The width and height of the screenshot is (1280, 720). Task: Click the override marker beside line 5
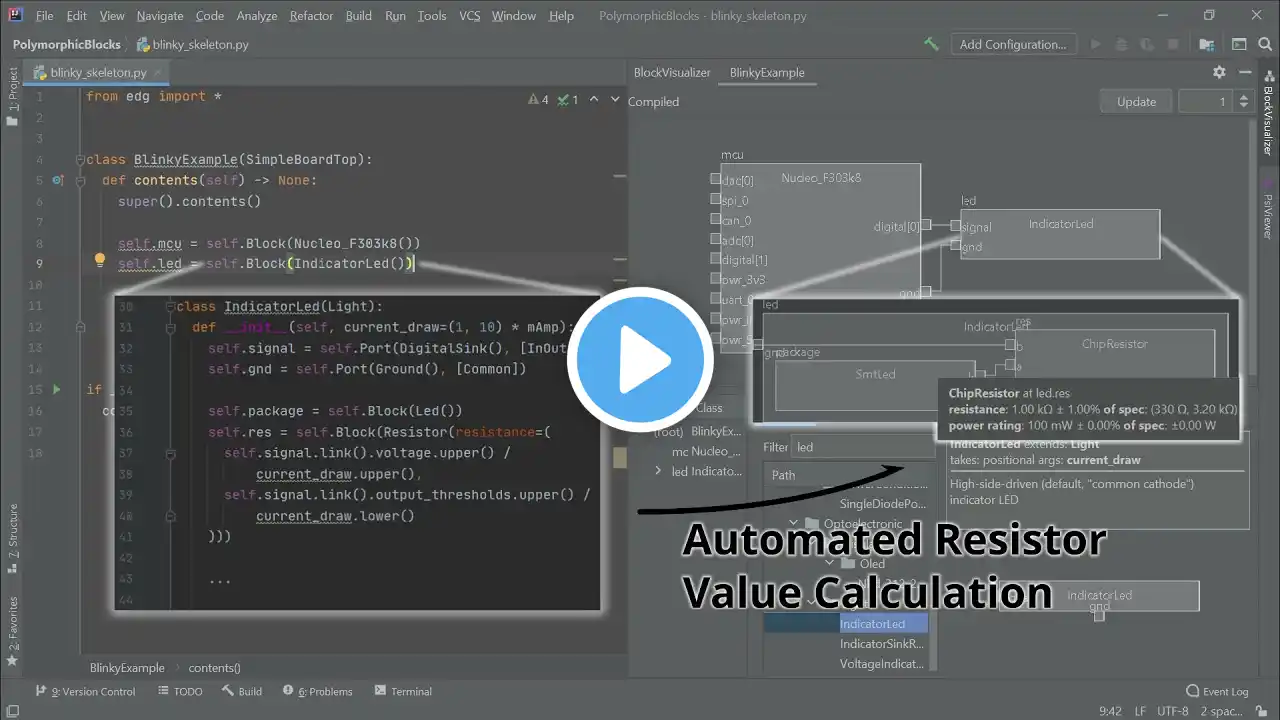57,181
